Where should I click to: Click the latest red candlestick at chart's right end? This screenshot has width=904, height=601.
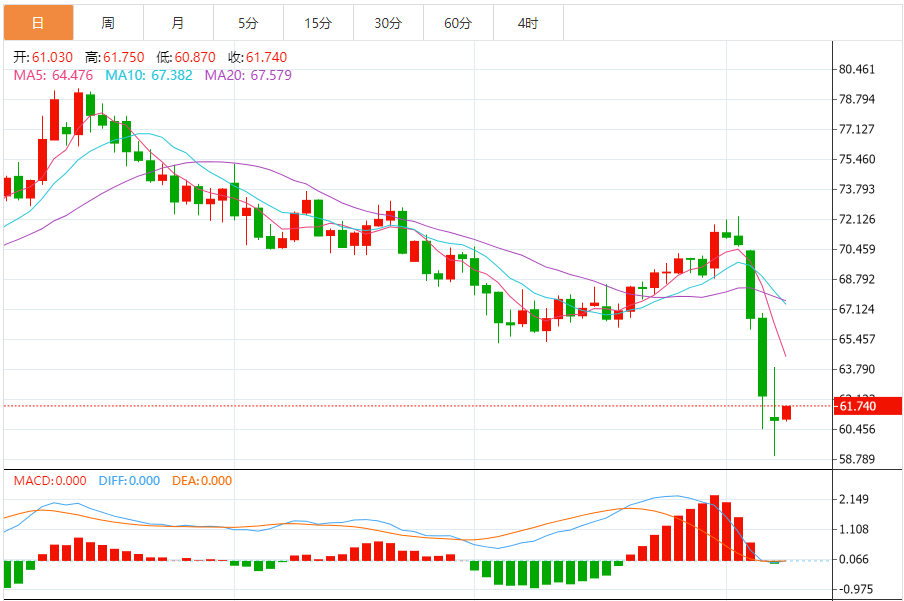point(786,412)
